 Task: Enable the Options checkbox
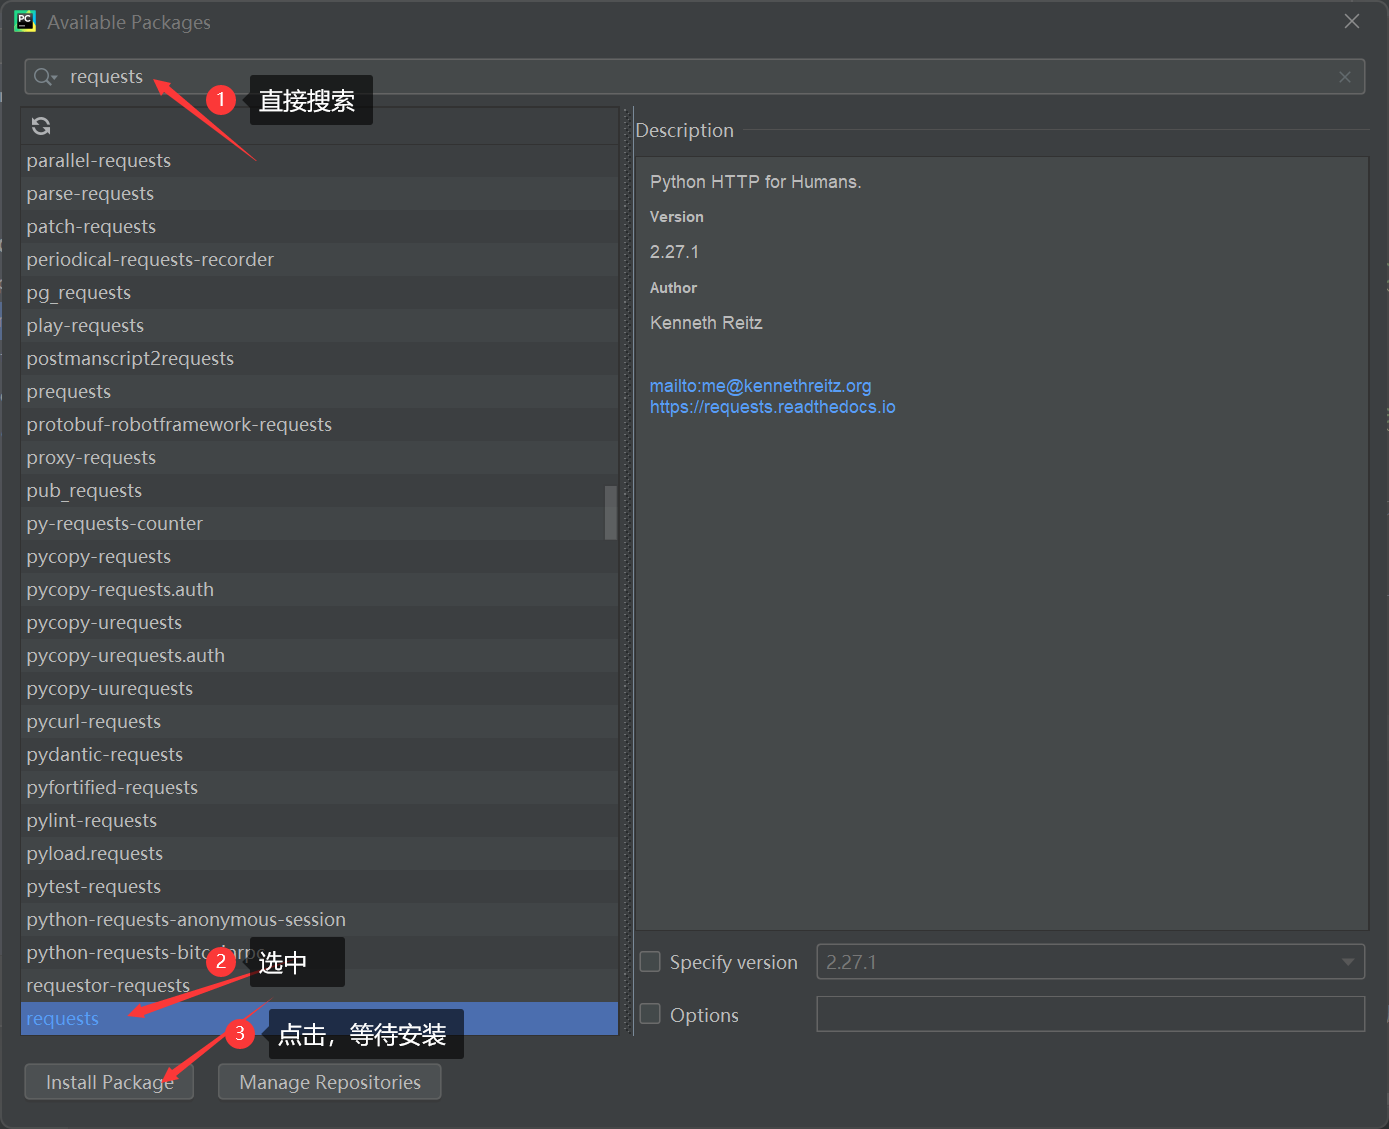[650, 1014]
